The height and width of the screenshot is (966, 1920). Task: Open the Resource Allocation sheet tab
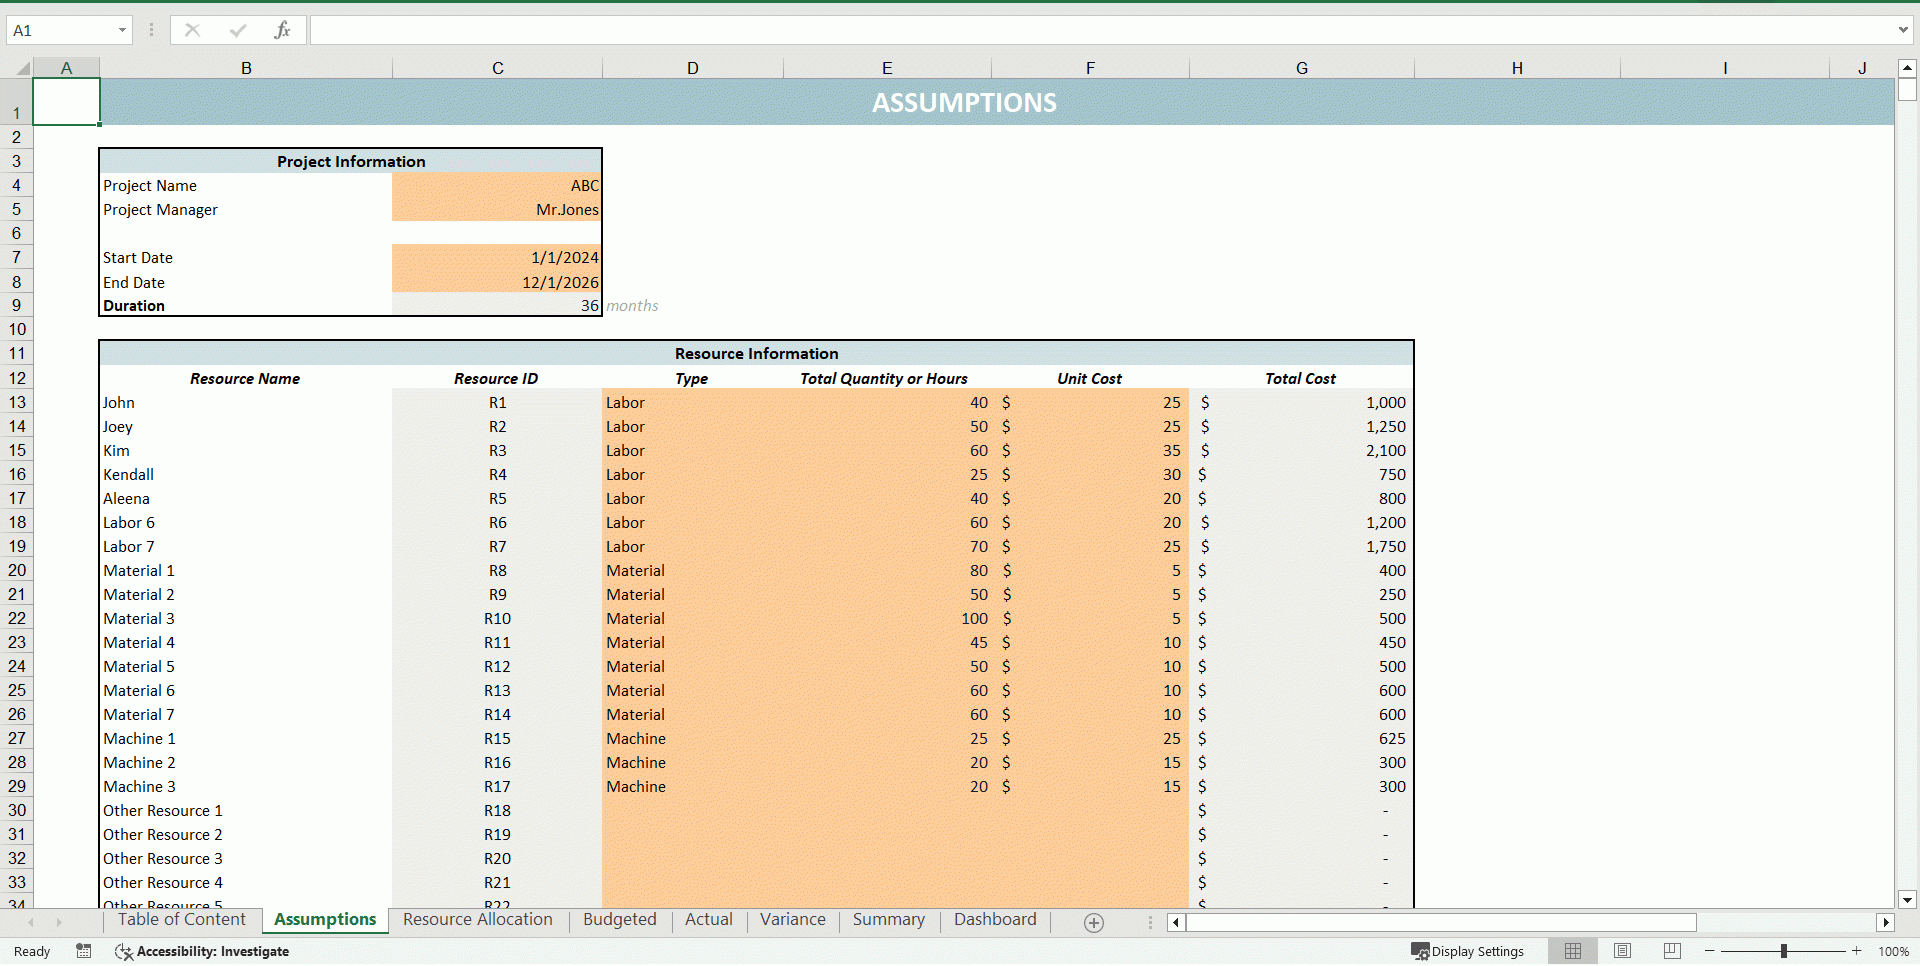477,920
